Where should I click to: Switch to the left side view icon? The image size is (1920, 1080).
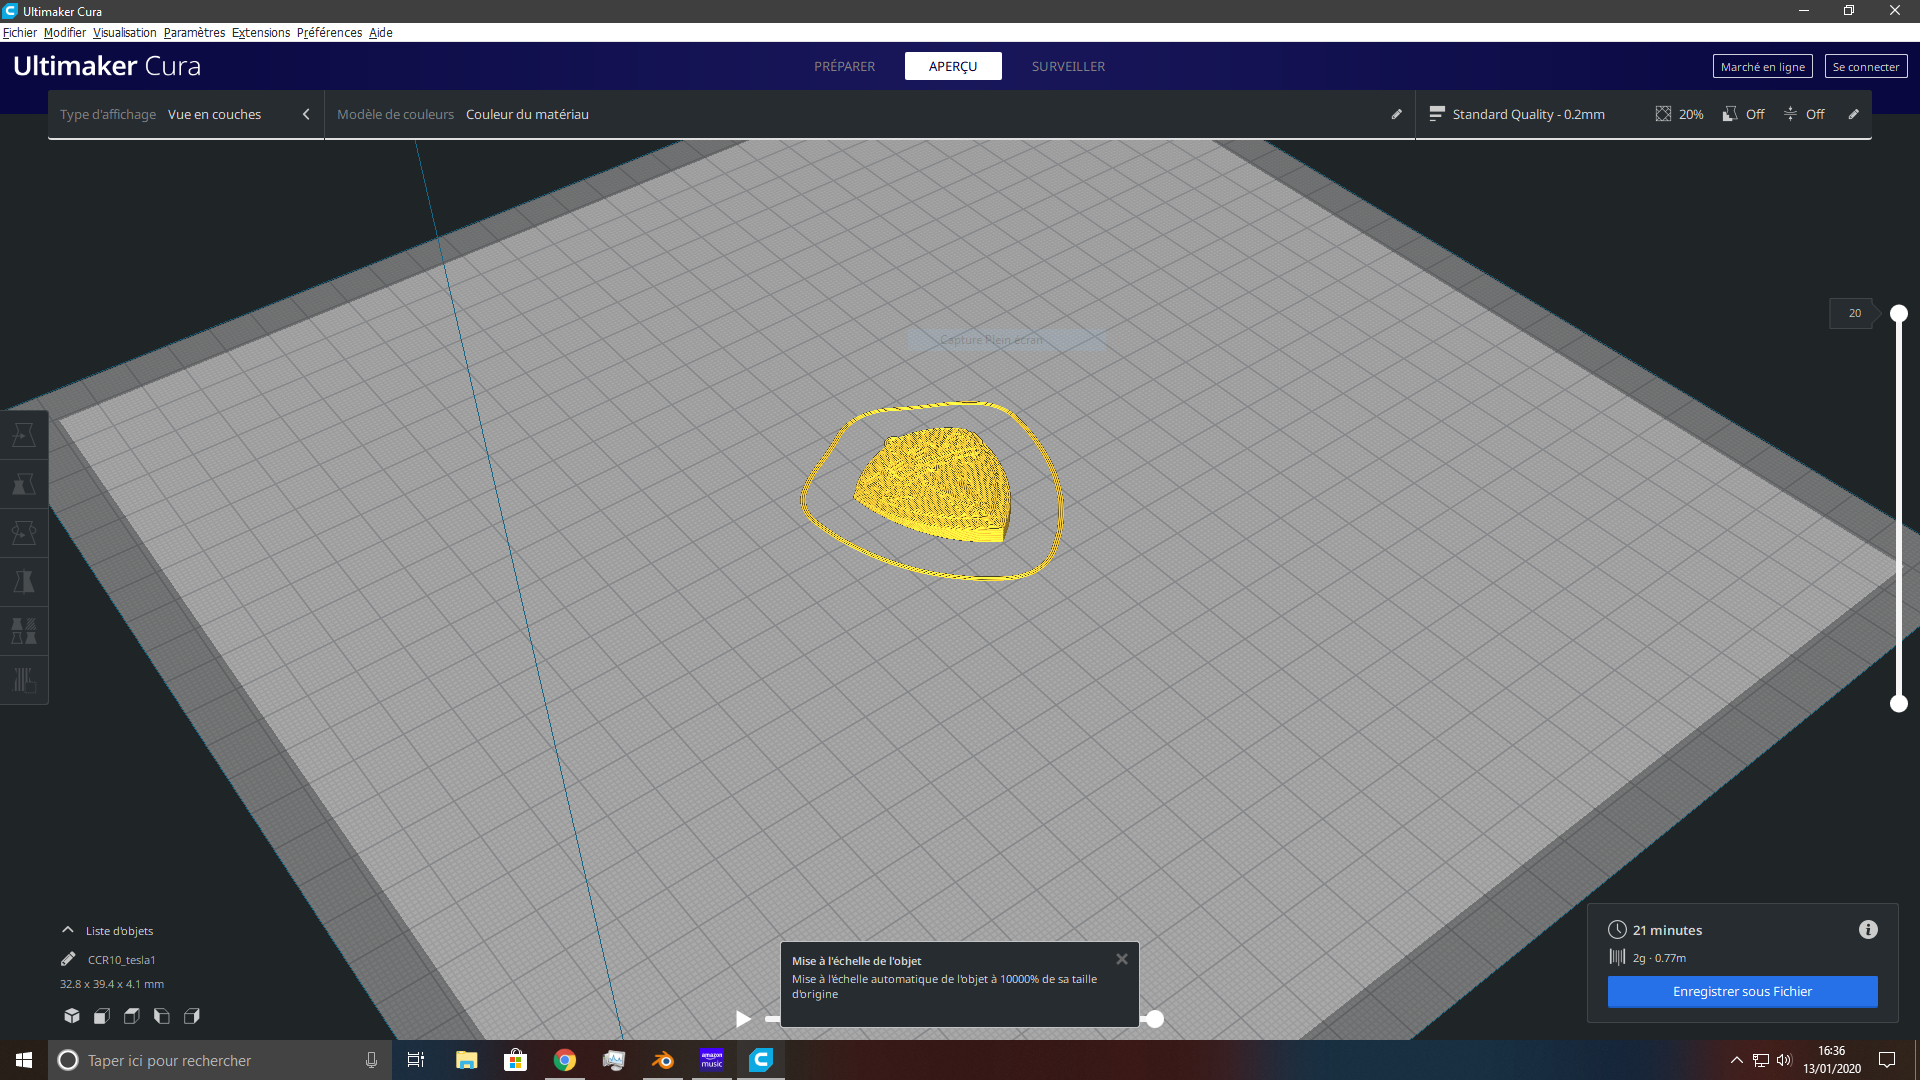[162, 1016]
